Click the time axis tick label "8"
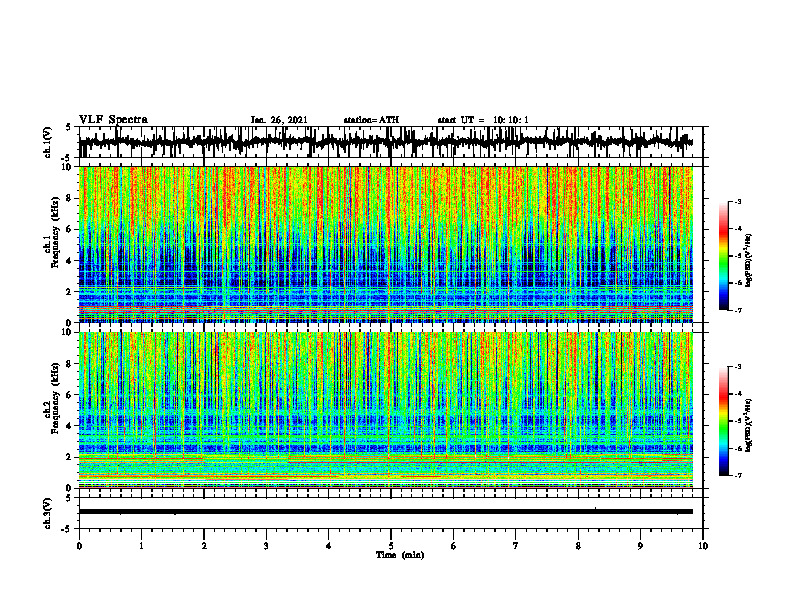This screenshot has width=792, height=612. point(578,546)
